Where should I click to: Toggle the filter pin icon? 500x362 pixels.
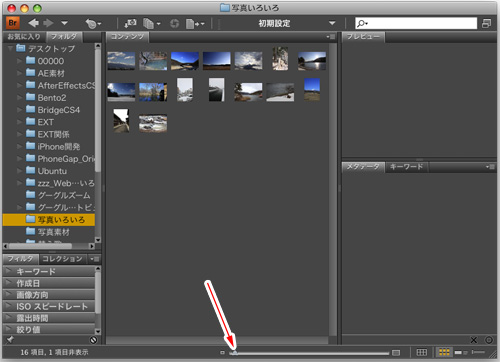[10, 340]
